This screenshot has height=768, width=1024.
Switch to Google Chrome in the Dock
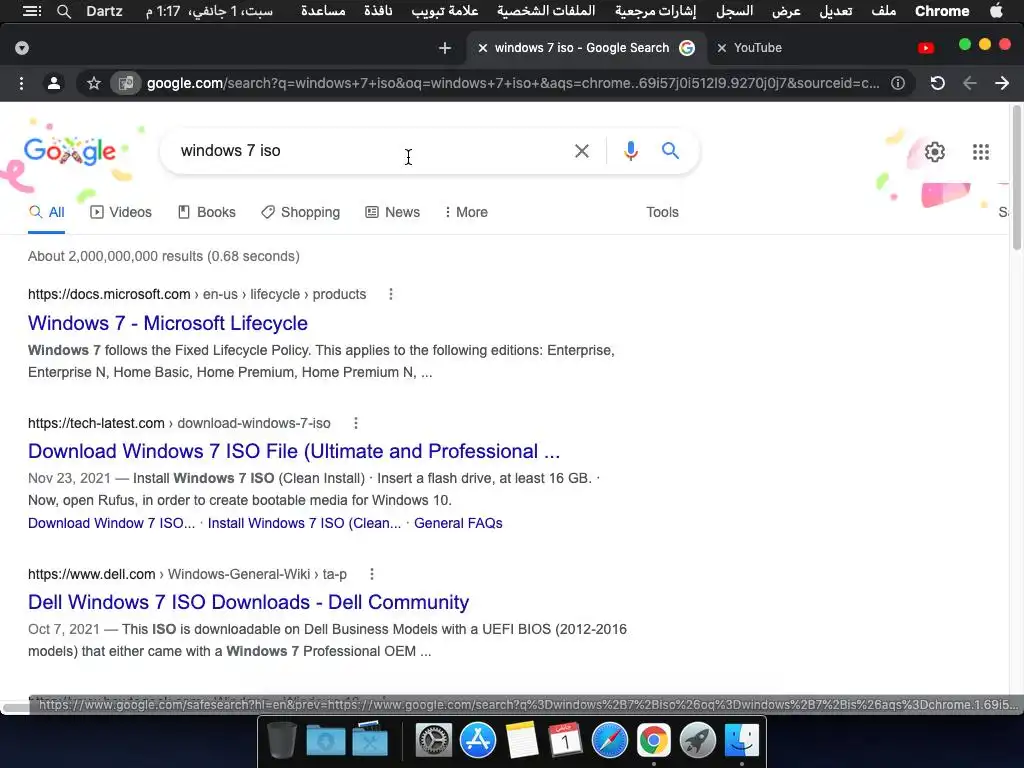coord(654,741)
